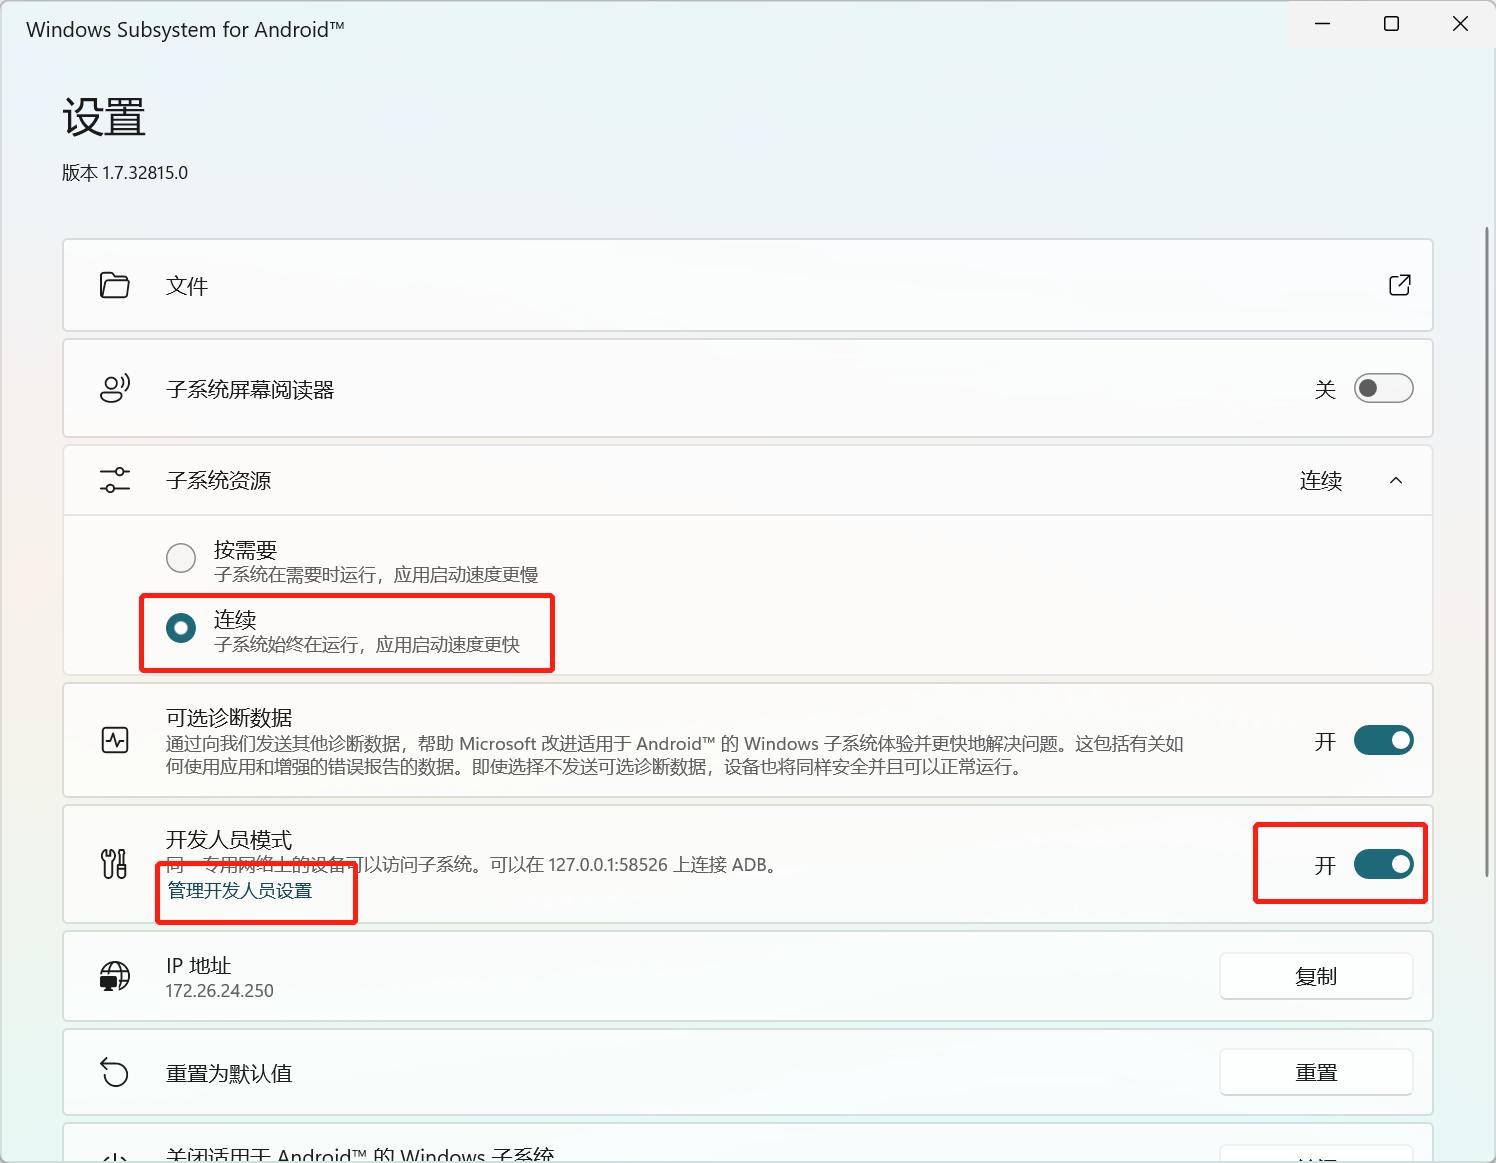Click the screen reader person icon
The width and height of the screenshot is (1496, 1163).
click(x=114, y=388)
